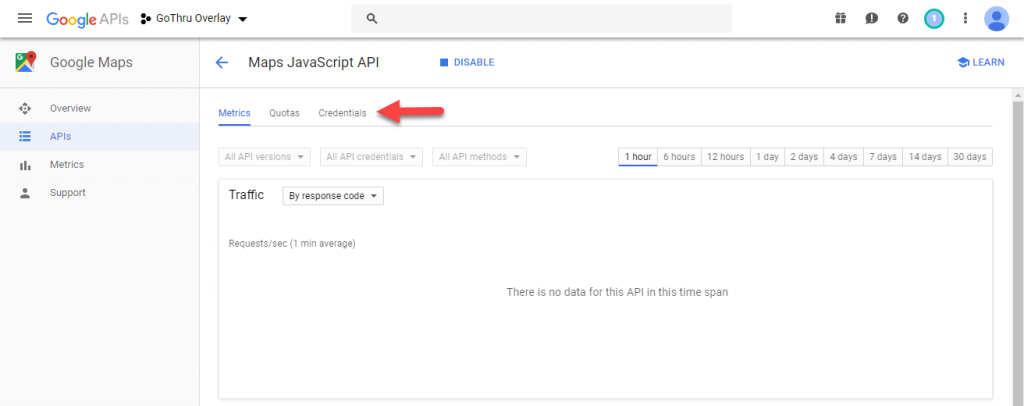
Task: Open the user account avatar
Action: (x=997, y=19)
